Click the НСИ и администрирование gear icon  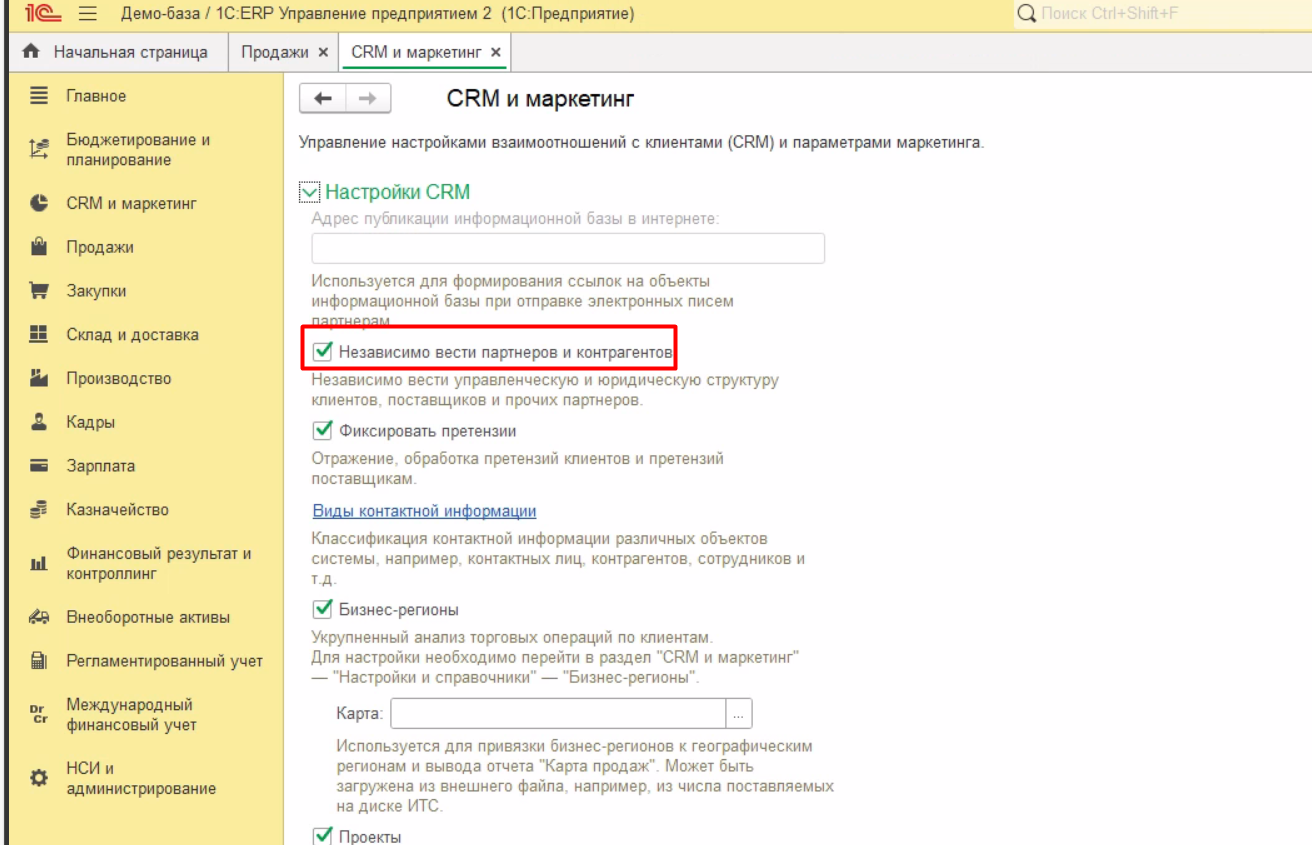tap(39, 778)
